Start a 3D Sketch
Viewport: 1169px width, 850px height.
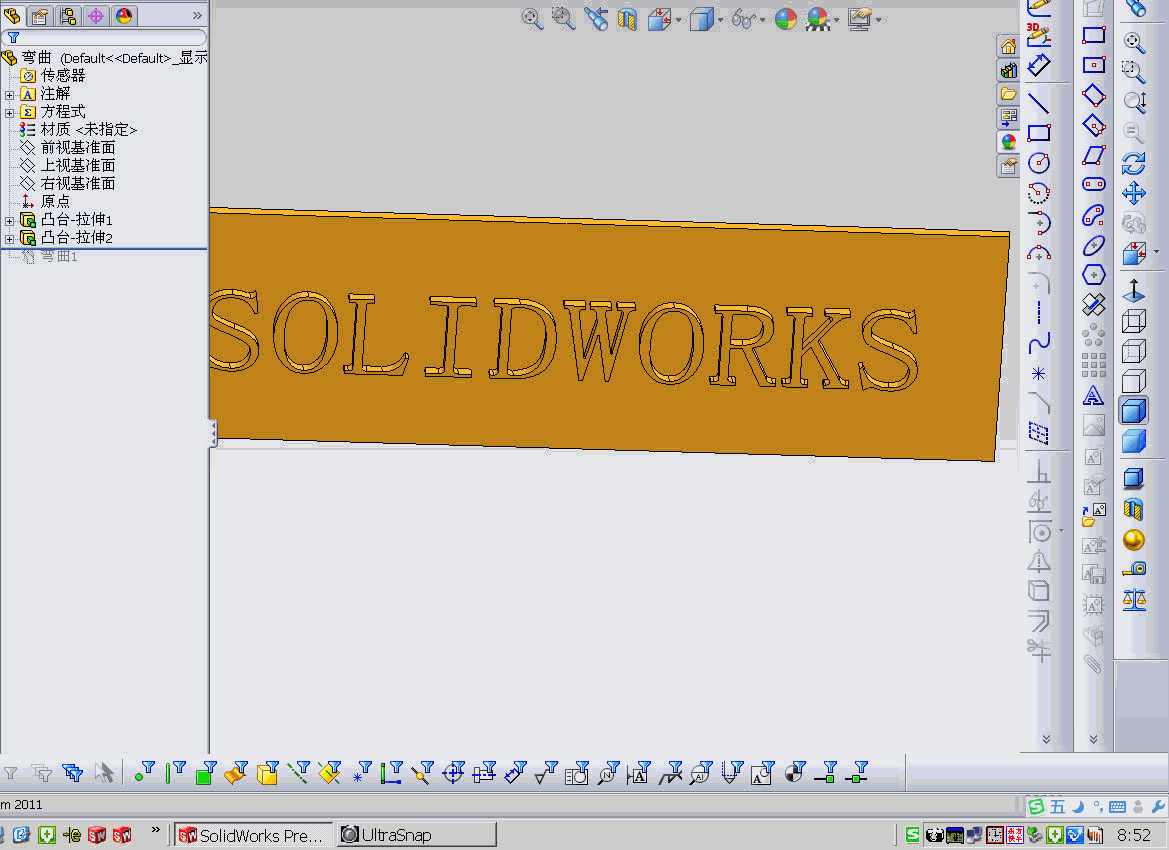(x=1039, y=34)
